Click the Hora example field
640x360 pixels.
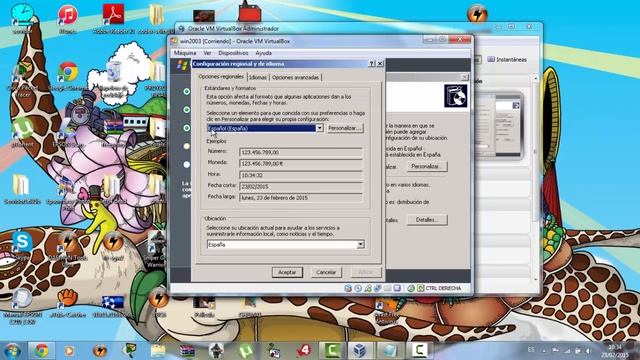pos(301,175)
